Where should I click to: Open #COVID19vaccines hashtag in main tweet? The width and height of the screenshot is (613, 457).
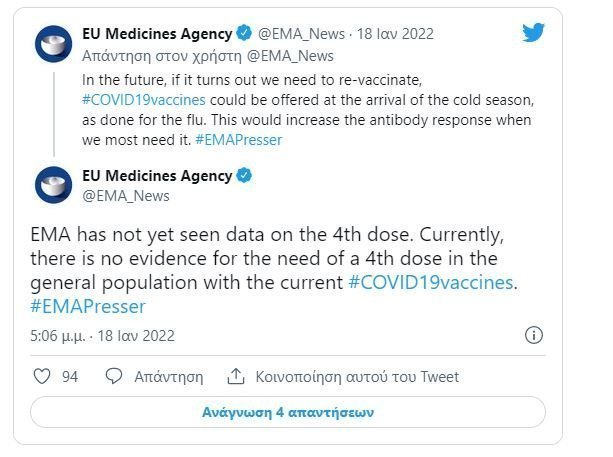point(431,282)
